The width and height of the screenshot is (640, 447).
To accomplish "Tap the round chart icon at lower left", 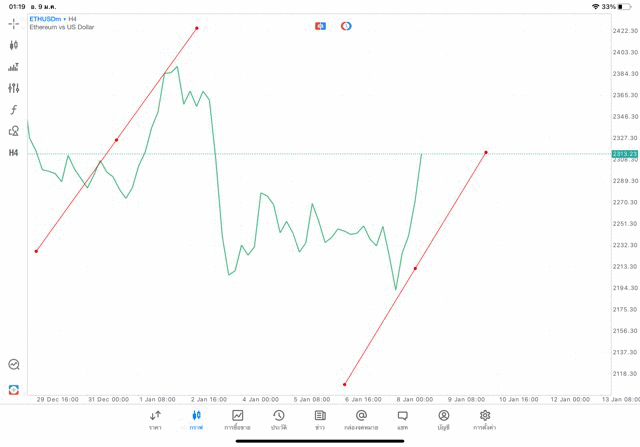I will (x=14, y=365).
